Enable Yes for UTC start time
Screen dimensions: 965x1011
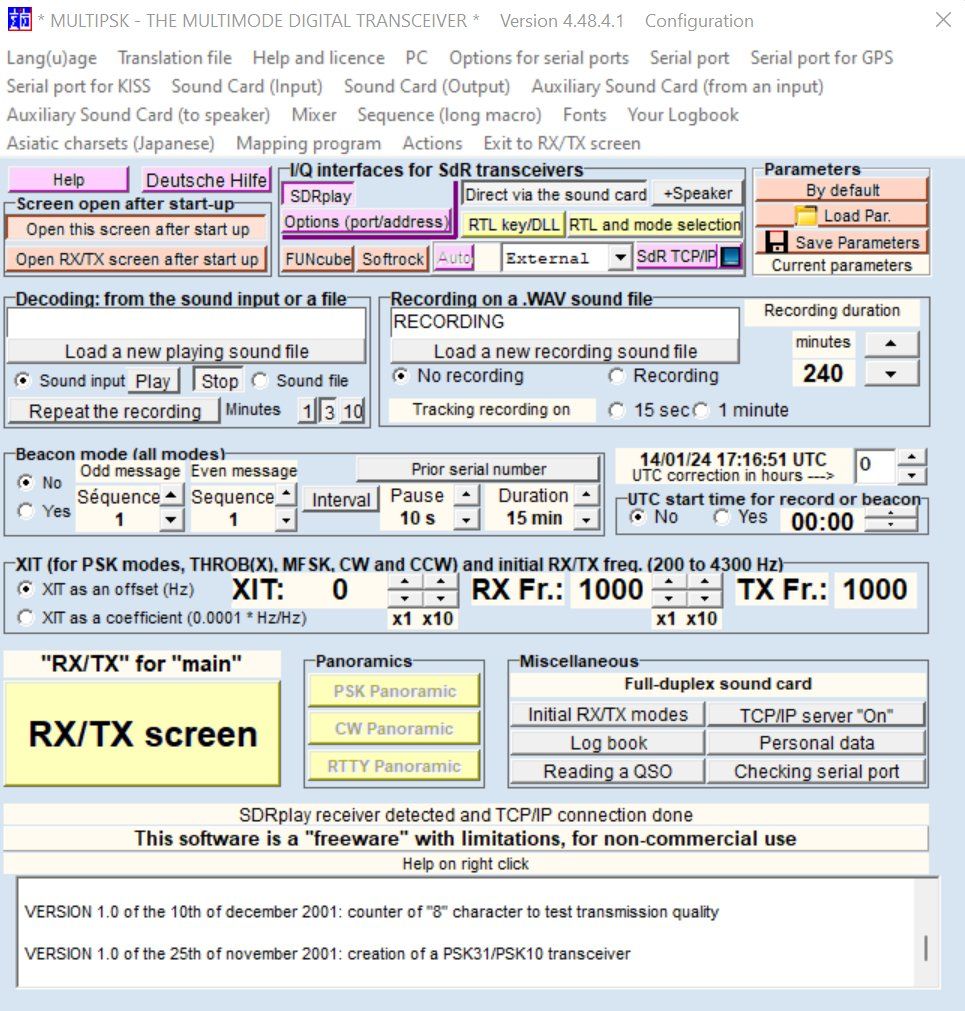click(x=721, y=516)
